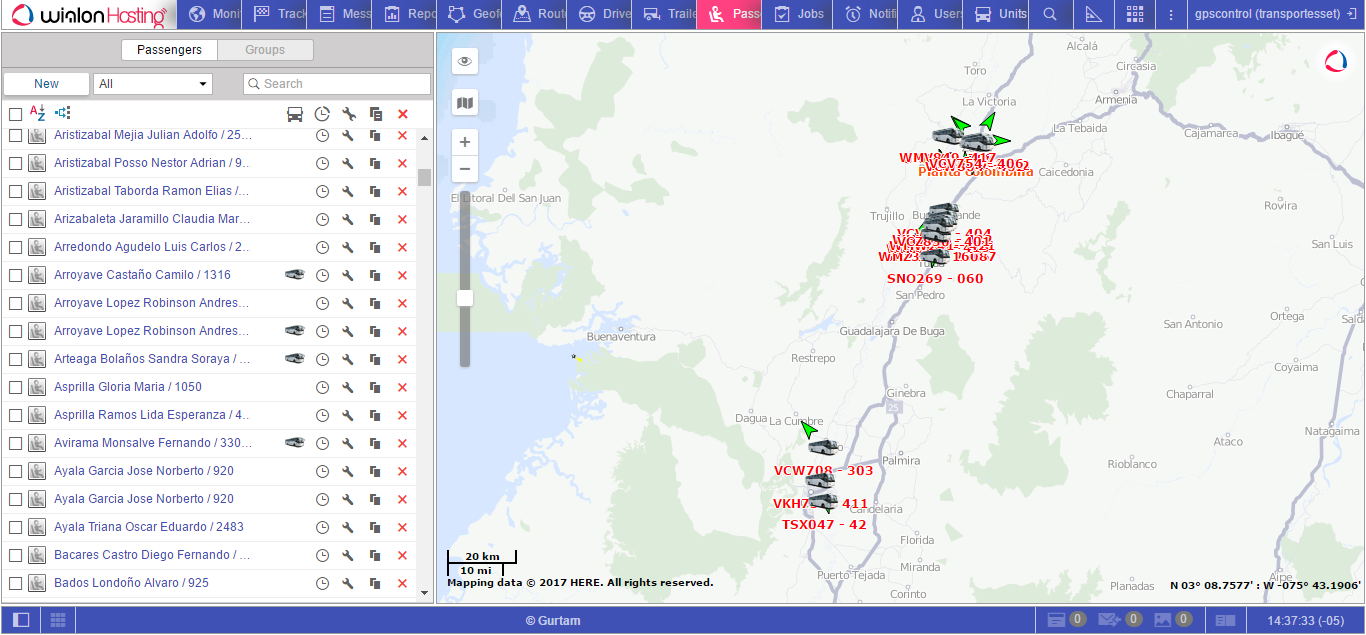This screenshot has height=635, width=1366.
Task: Open the map layers menu icon
Action: (465, 102)
